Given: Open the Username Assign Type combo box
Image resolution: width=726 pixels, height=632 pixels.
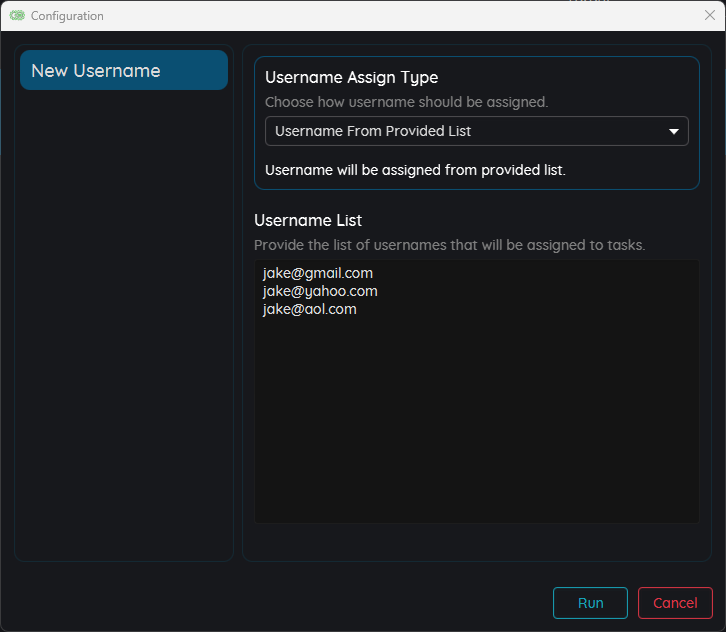Looking at the screenshot, I should coord(476,131).
